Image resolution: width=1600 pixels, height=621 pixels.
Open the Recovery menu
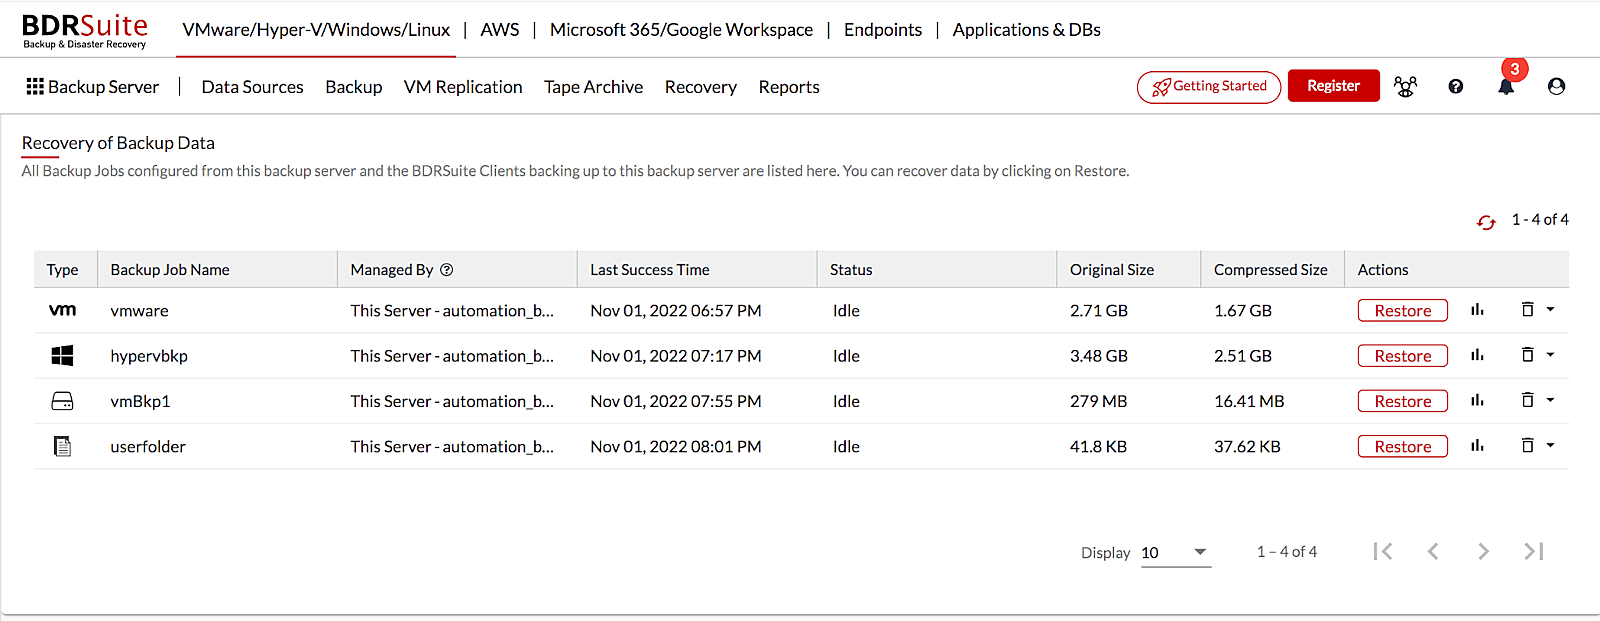[x=701, y=87]
